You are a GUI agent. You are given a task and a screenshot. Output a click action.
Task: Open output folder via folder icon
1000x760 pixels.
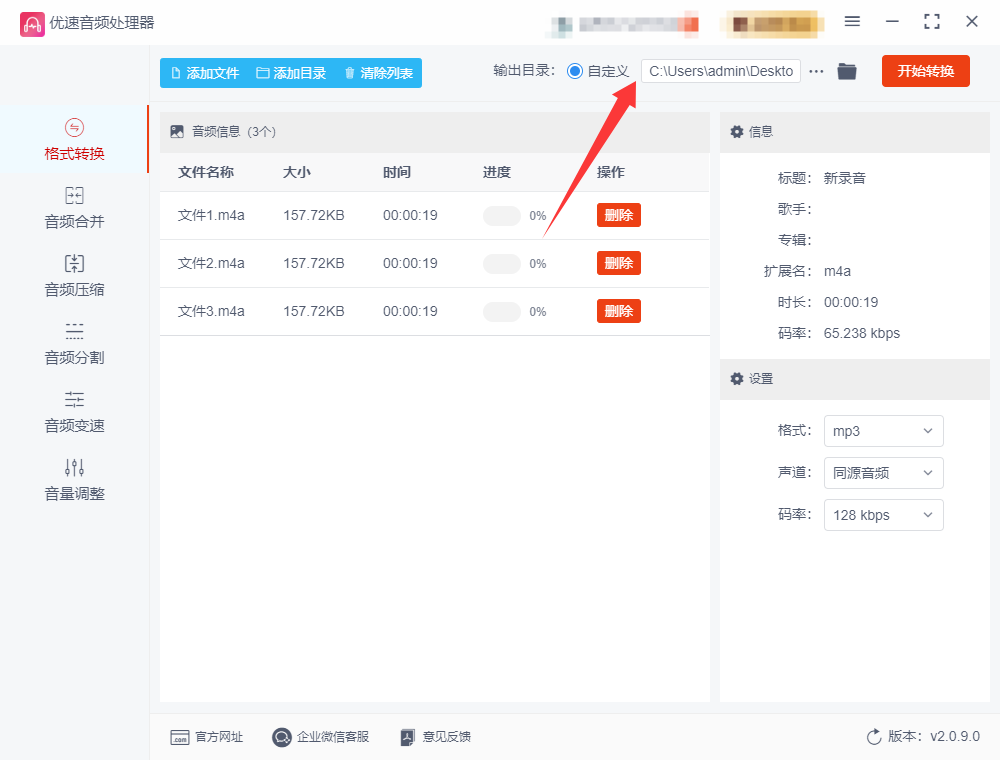(847, 71)
